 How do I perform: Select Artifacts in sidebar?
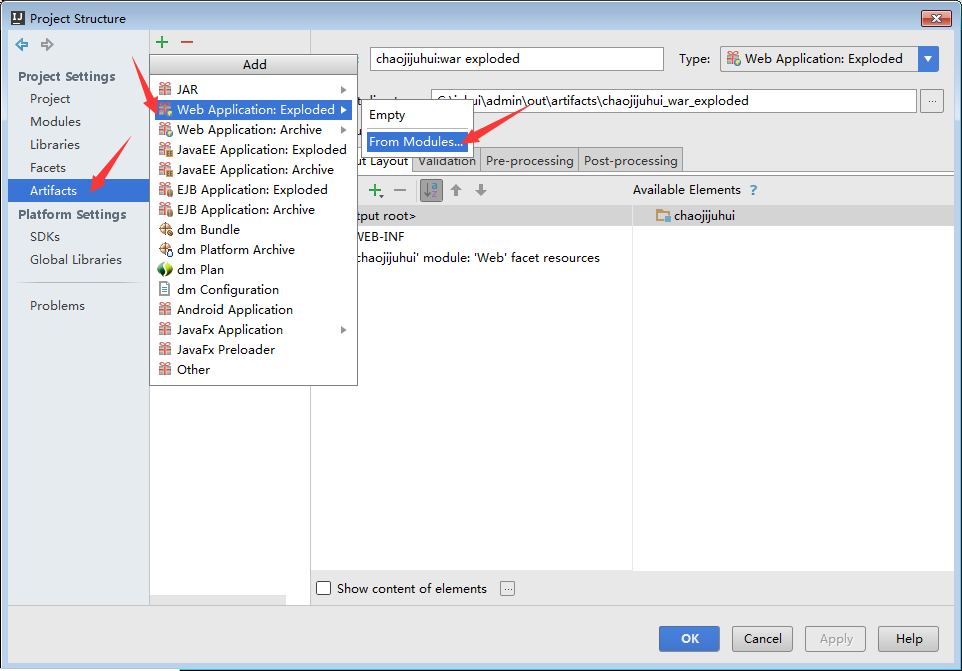[x=79, y=190]
